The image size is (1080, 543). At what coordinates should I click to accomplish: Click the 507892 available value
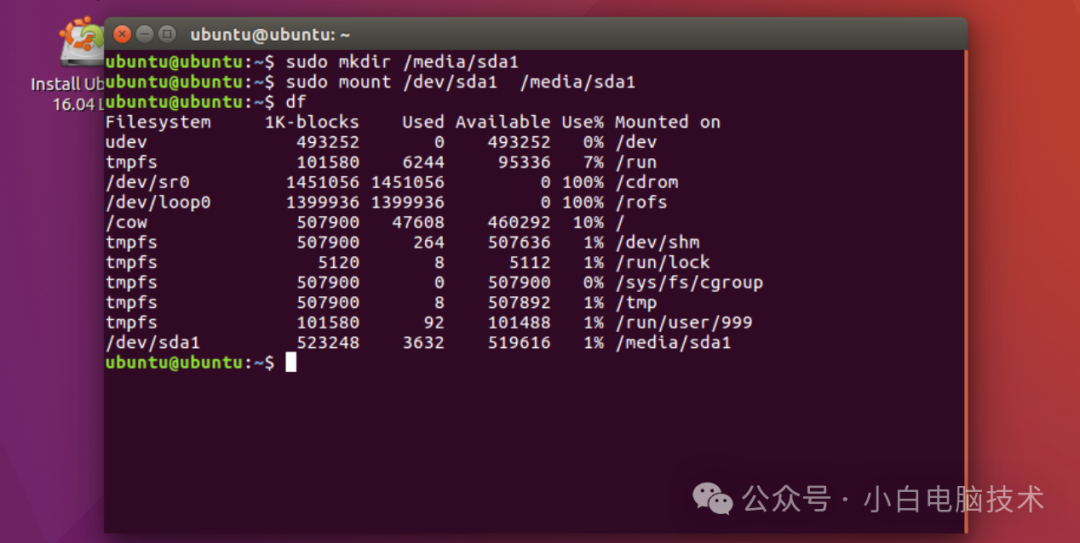coord(519,303)
